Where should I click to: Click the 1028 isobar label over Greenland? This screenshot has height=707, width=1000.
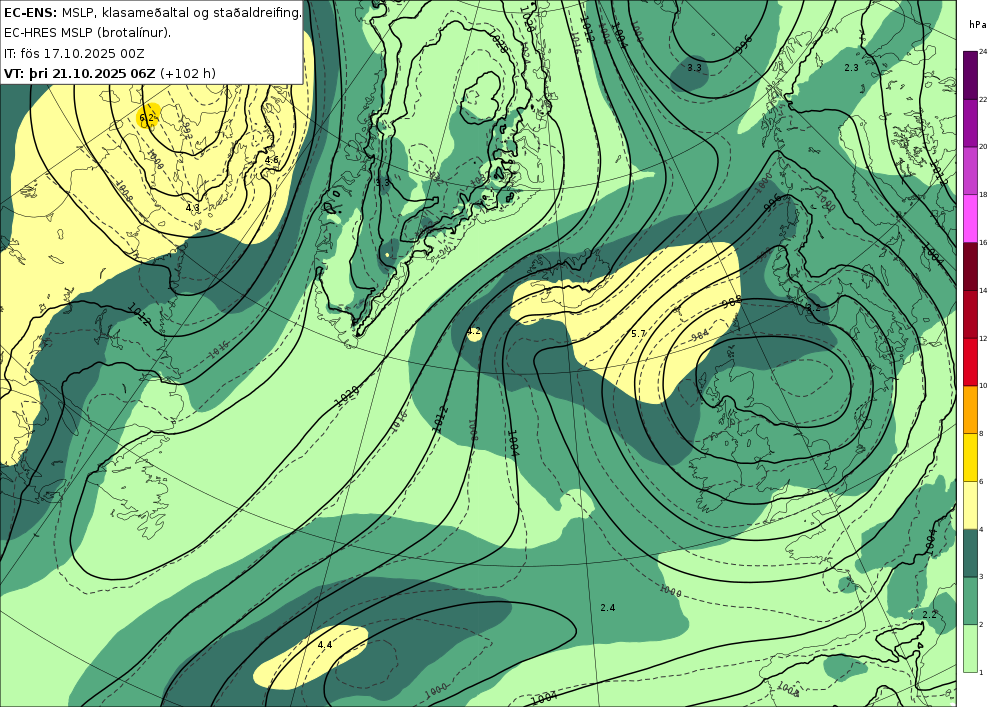coord(498,43)
